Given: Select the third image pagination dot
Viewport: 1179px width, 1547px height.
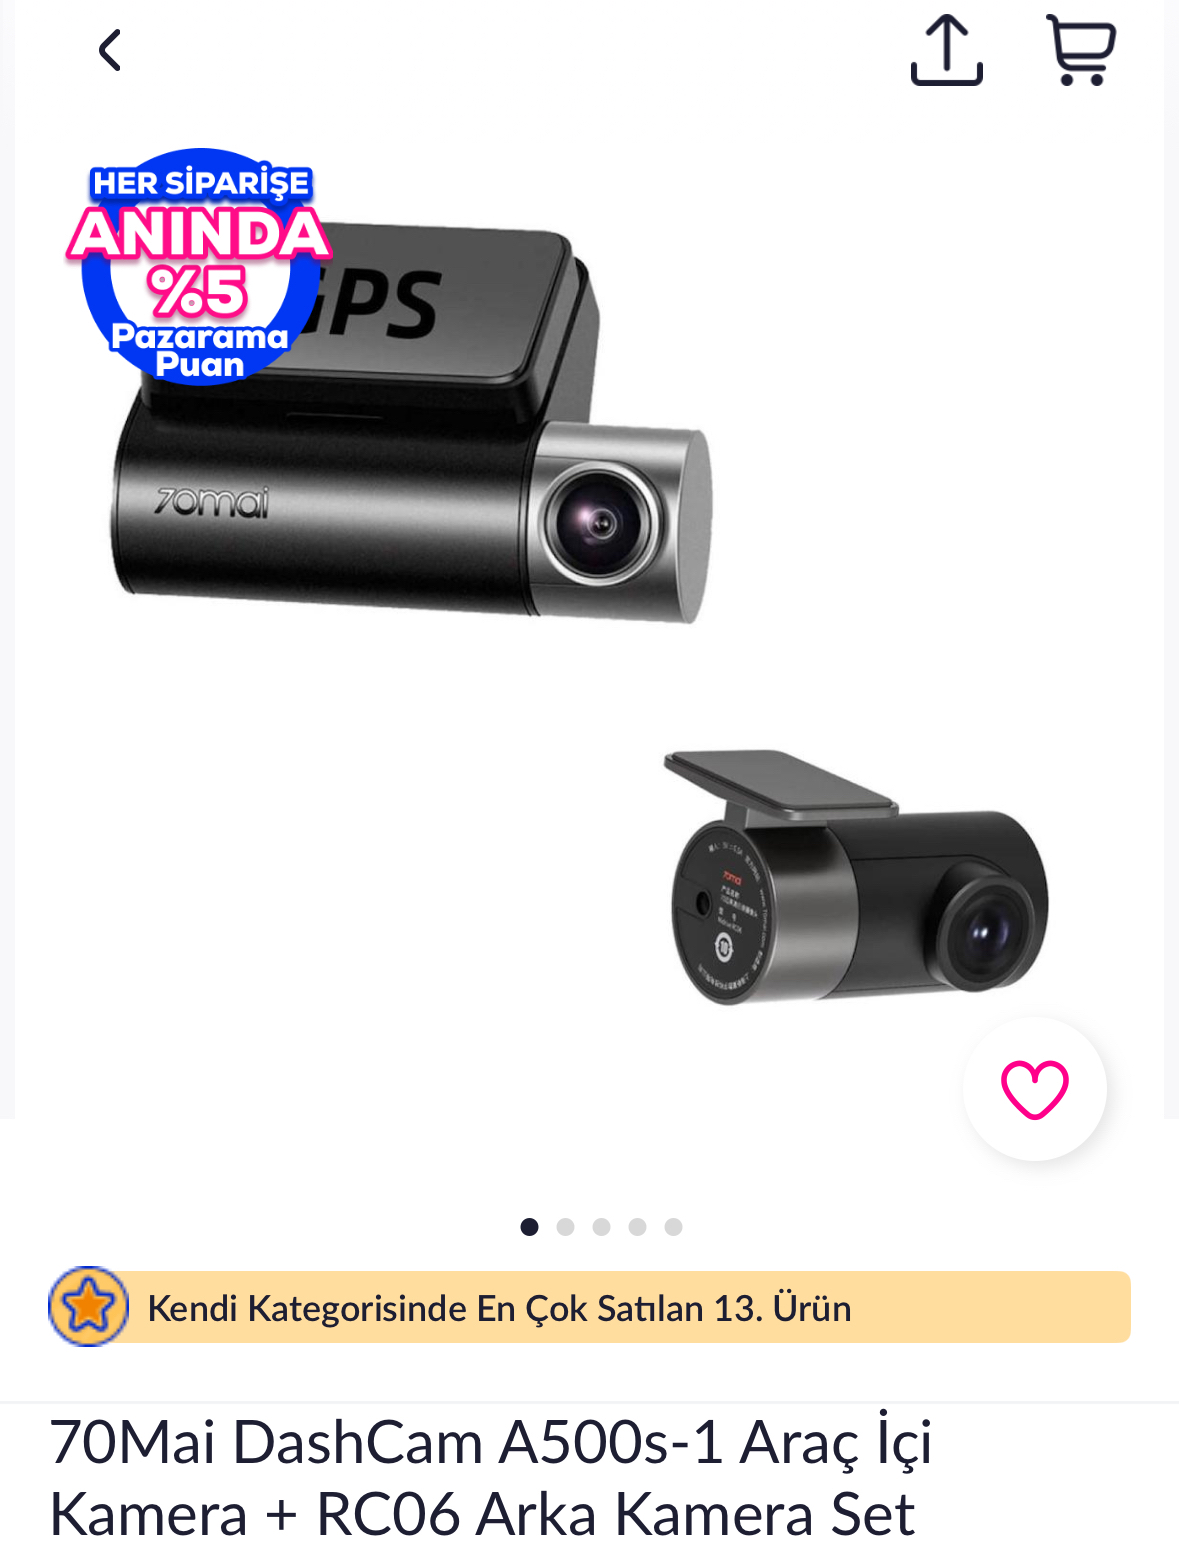Looking at the screenshot, I should pos(602,1227).
